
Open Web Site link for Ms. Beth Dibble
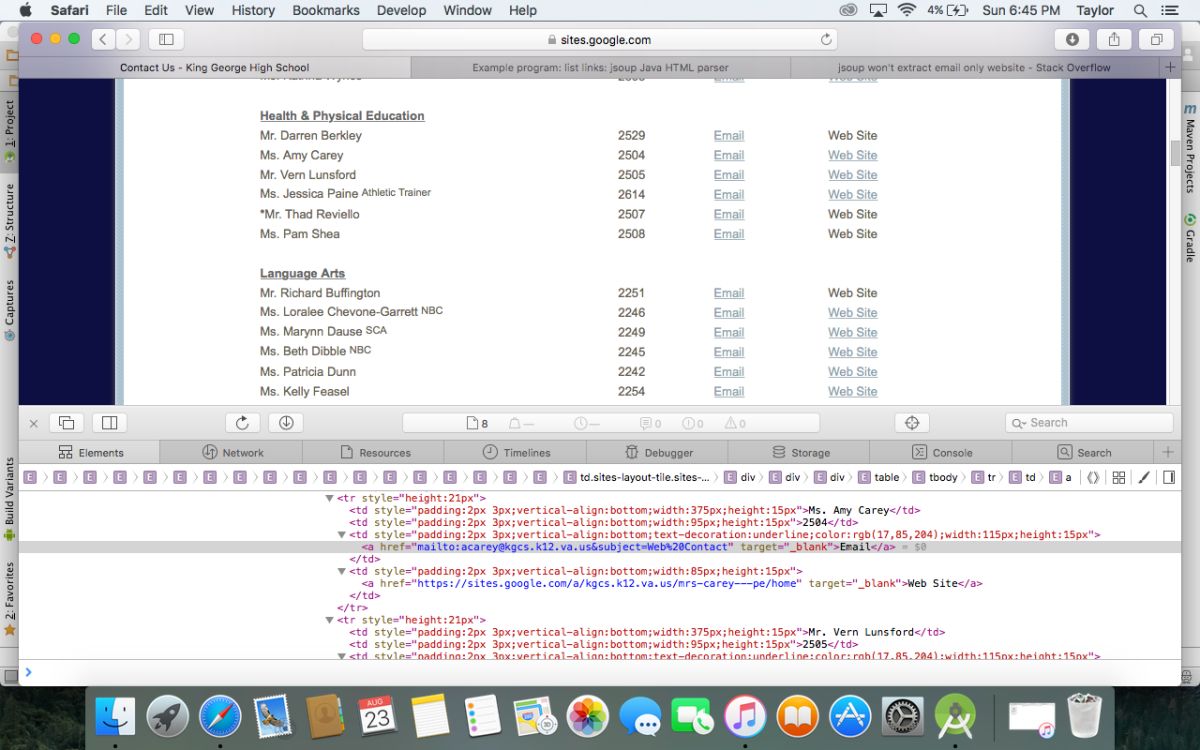(x=852, y=352)
